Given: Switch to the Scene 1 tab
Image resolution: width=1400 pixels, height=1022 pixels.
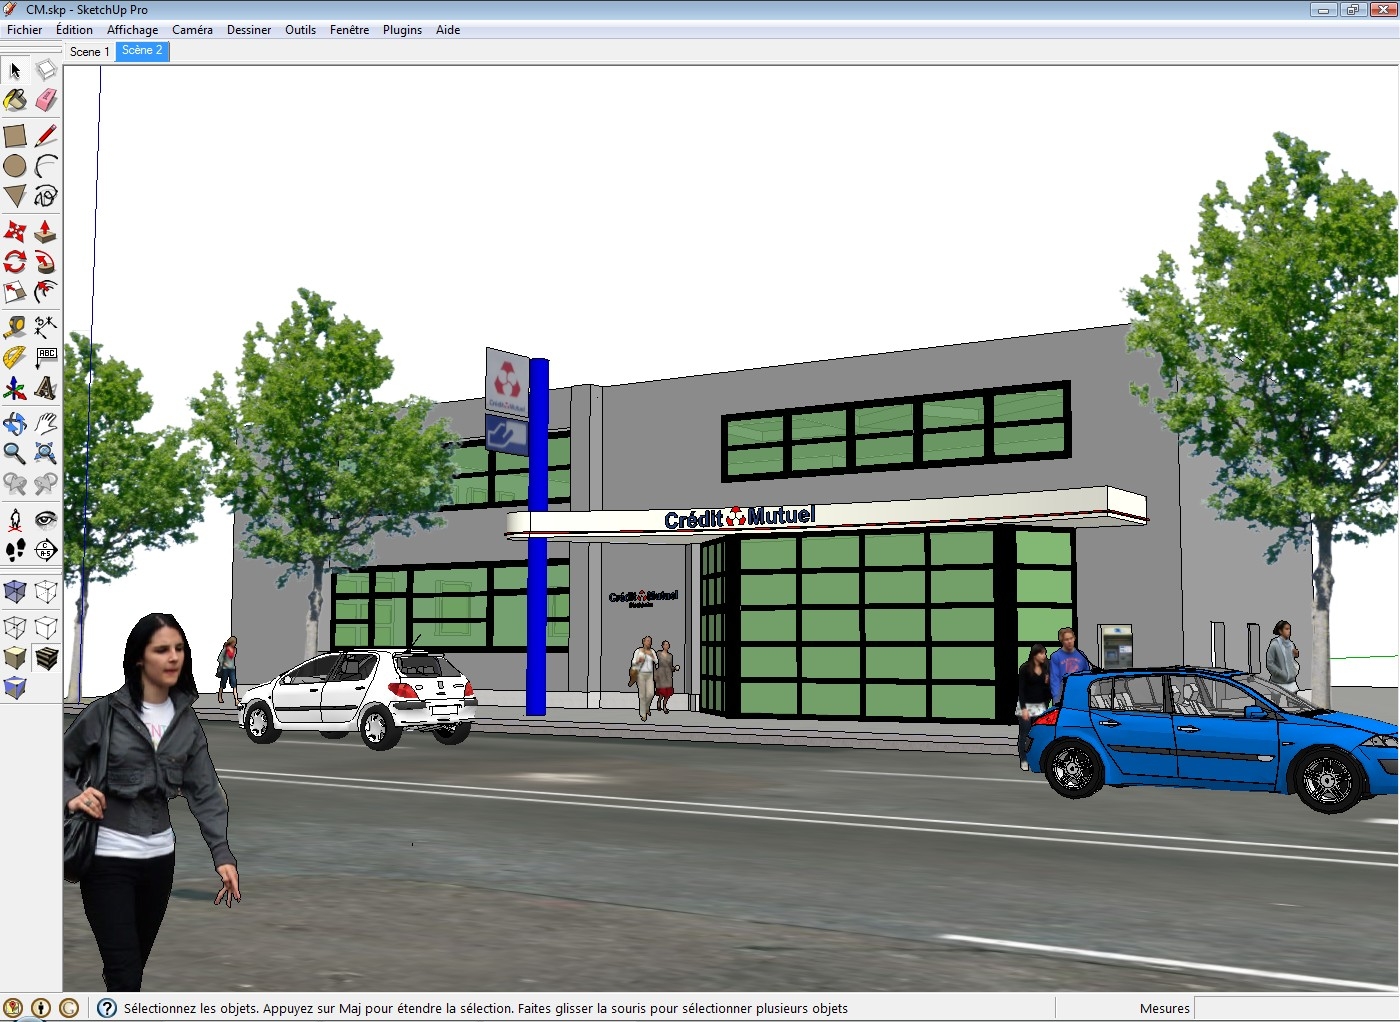Looking at the screenshot, I should [89, 51].
